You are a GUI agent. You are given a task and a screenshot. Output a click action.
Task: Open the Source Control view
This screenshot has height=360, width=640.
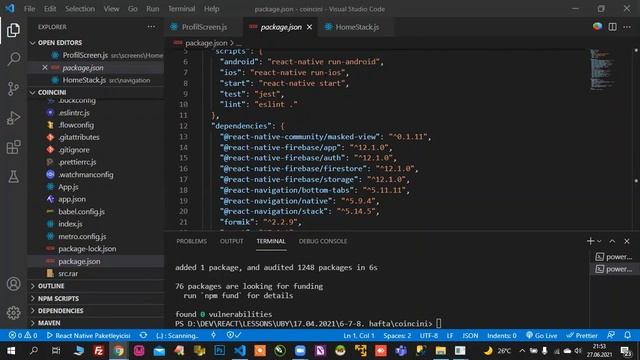(13, 88)
